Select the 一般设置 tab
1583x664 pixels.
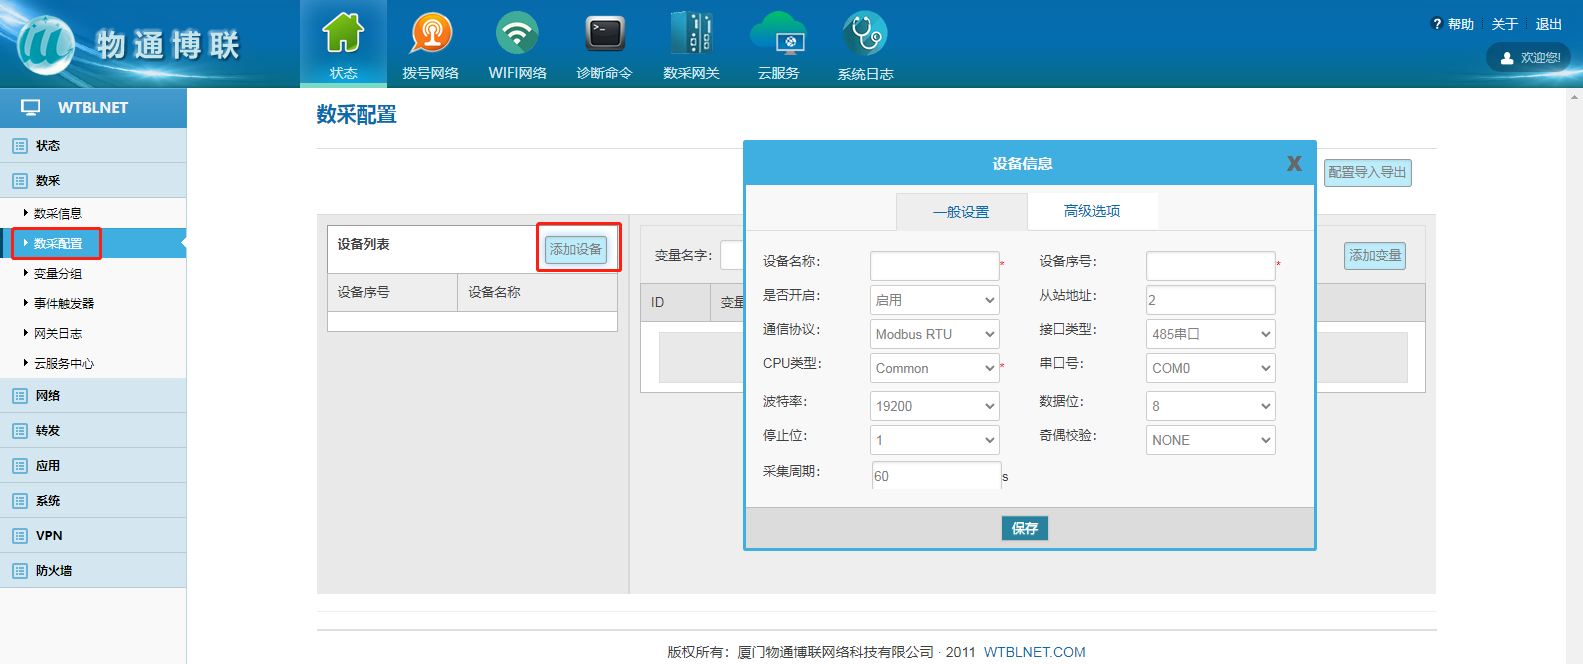[961, 212]
